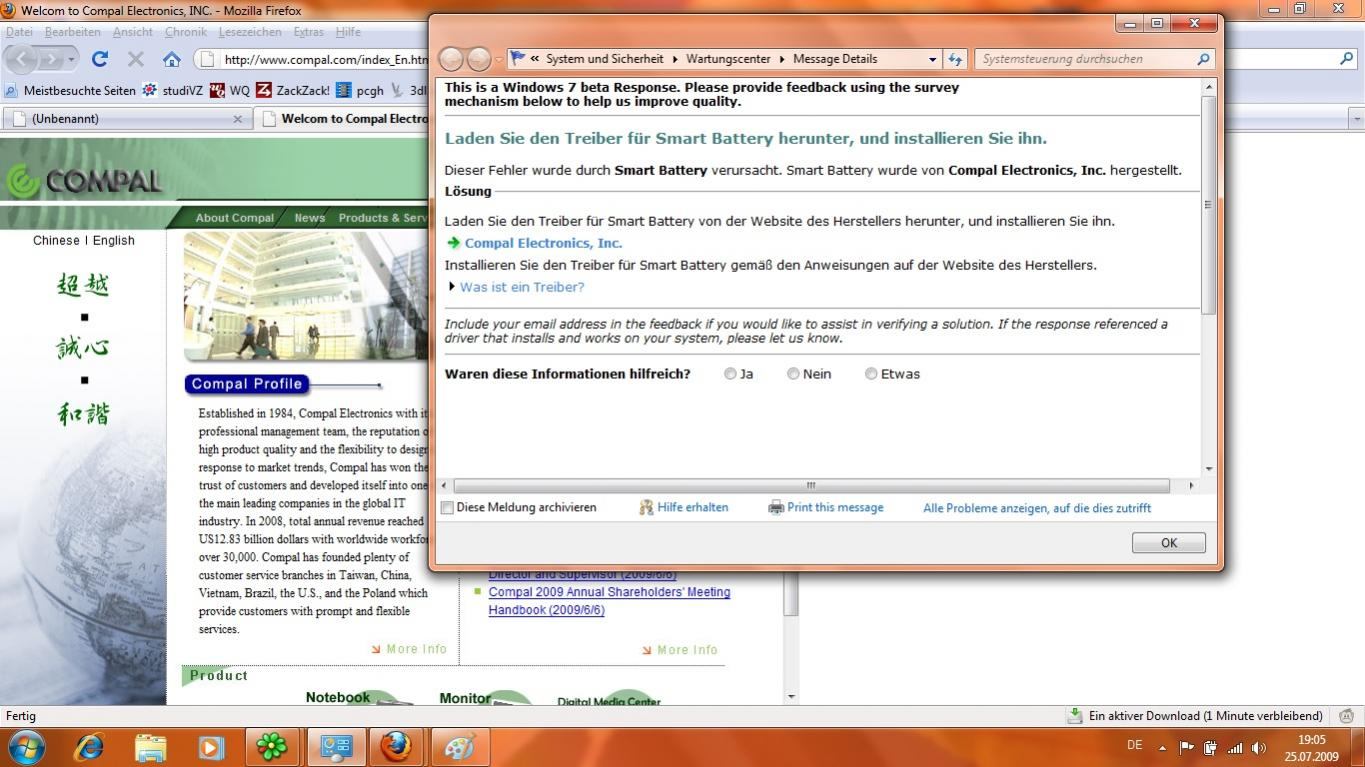Click Ein aktiver Download status text
Screen dimensions: 1365x767
[x=1205, y=716]
